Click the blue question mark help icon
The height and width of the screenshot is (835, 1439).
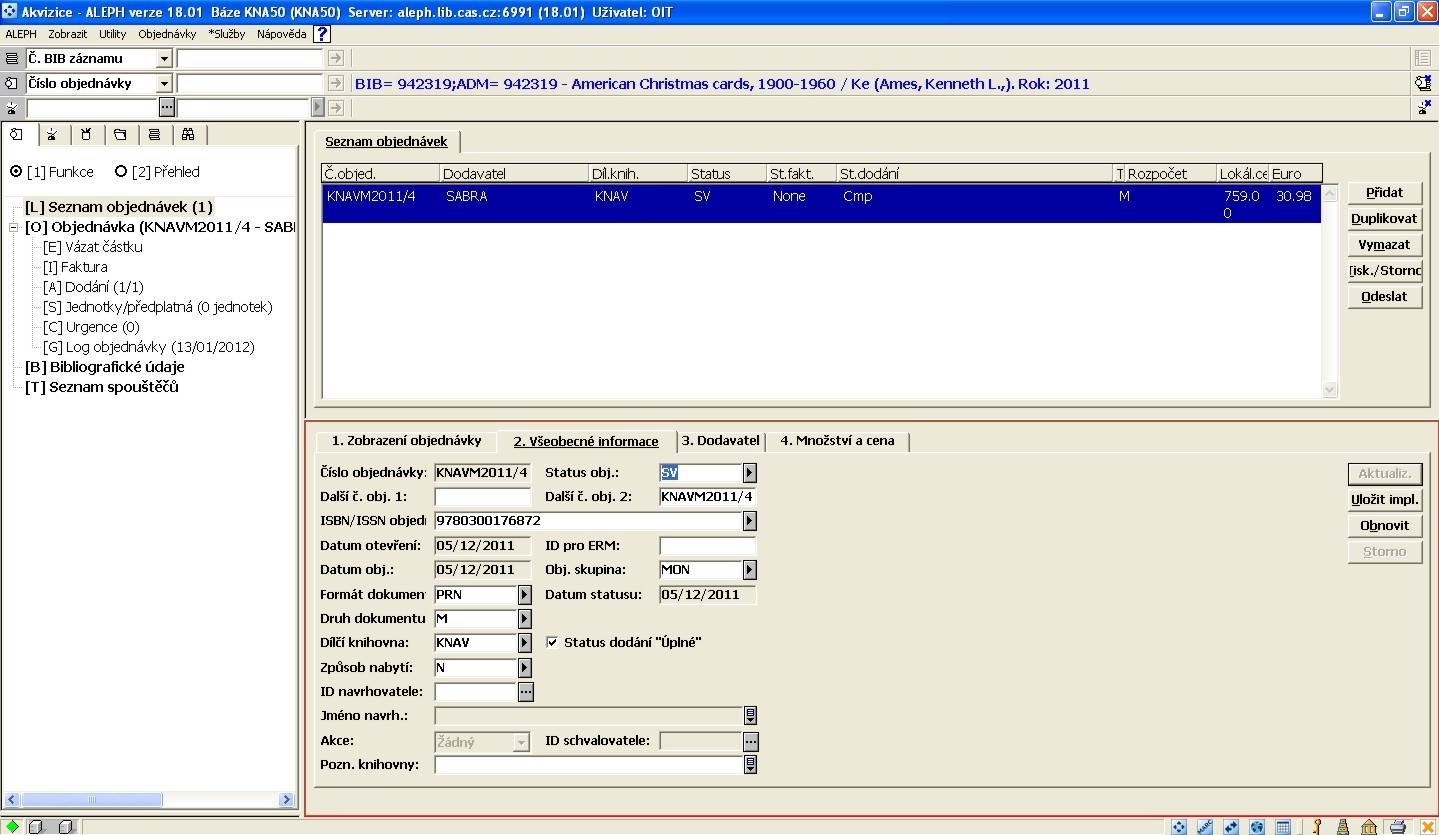click(x=322, y=34)
